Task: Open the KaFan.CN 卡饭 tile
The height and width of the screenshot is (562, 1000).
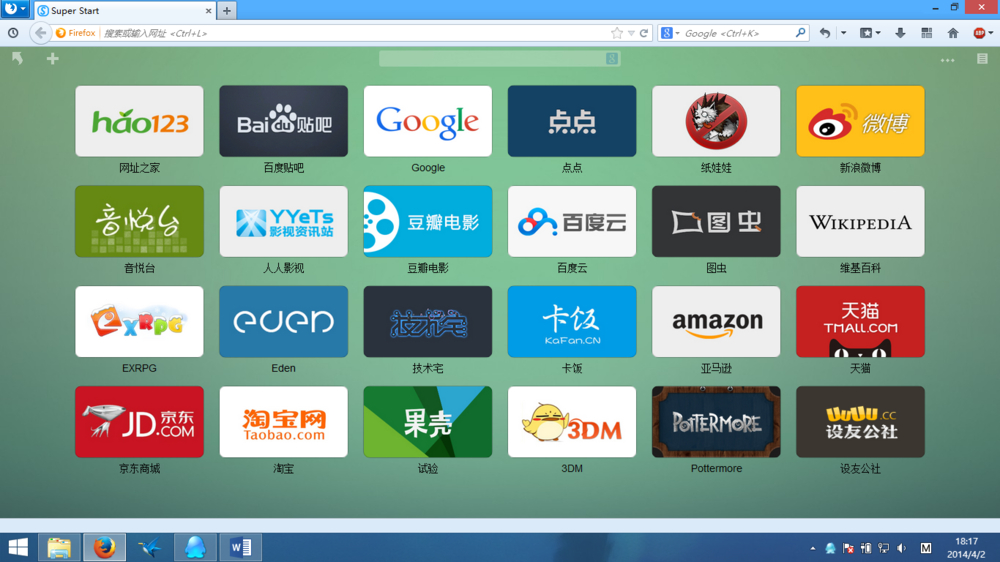Action: point(571,322)
